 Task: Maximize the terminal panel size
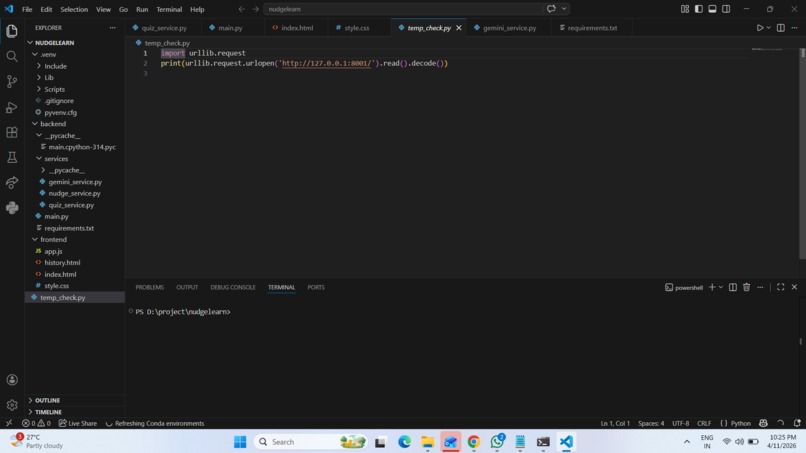pyautogui.click(x=780, y=287)
